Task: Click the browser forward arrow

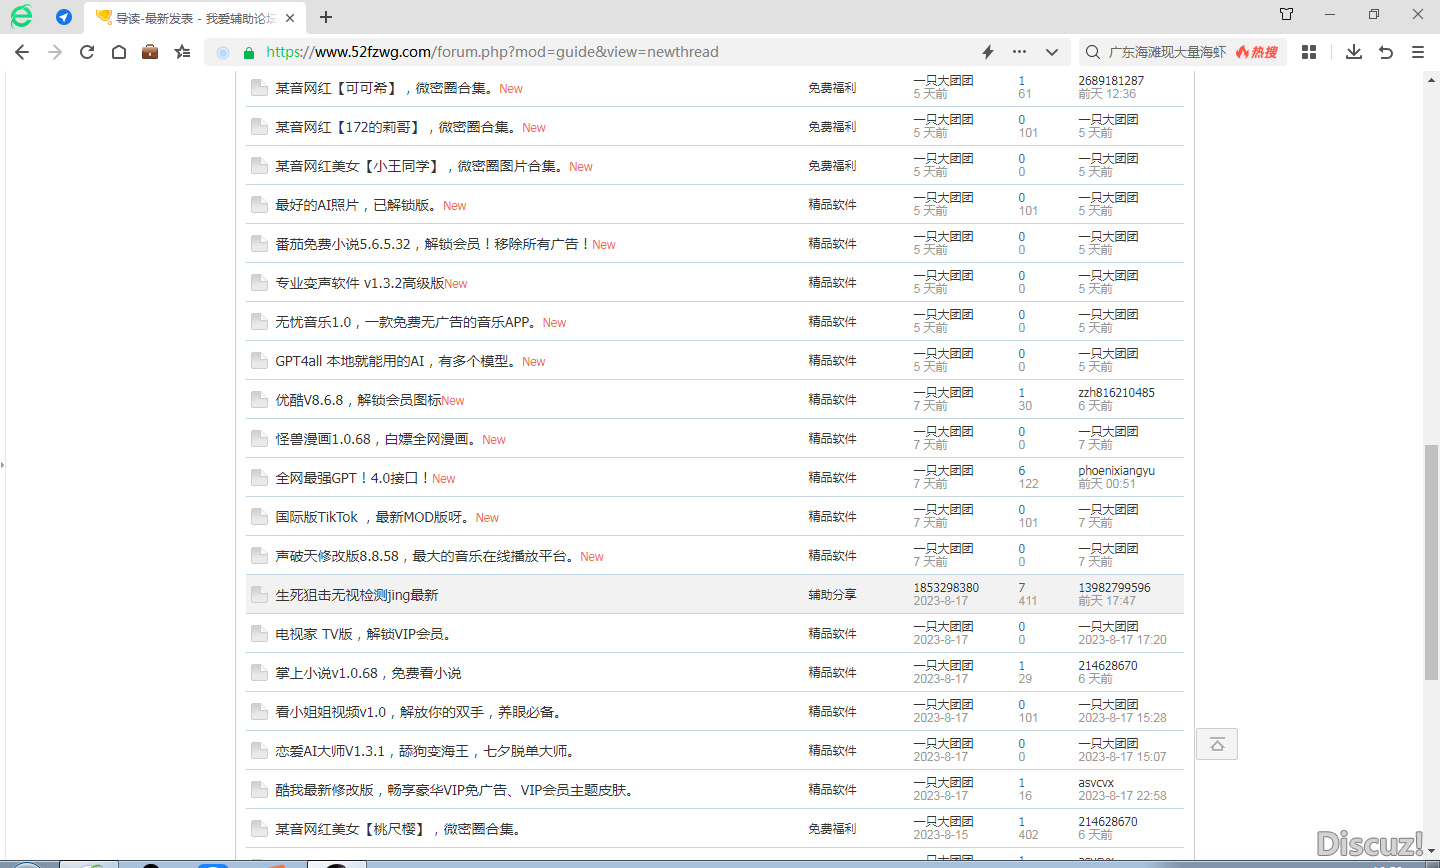Action: [x=55, y=52]
